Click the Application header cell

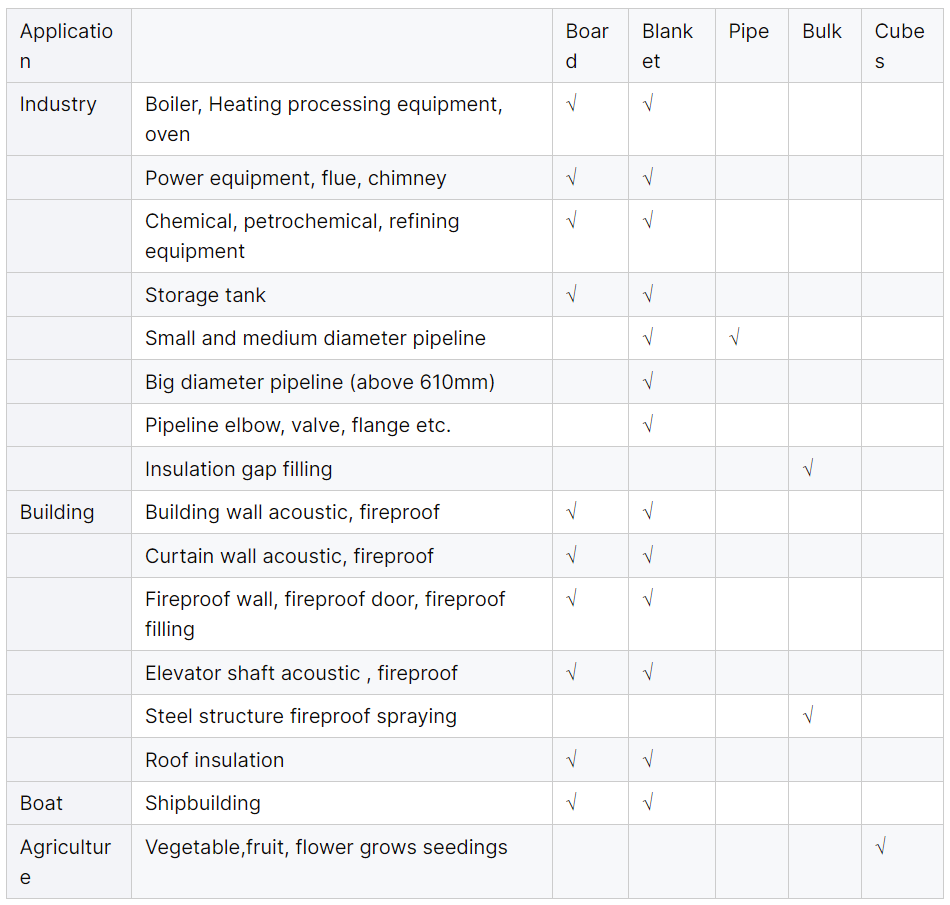coord(66,46)
